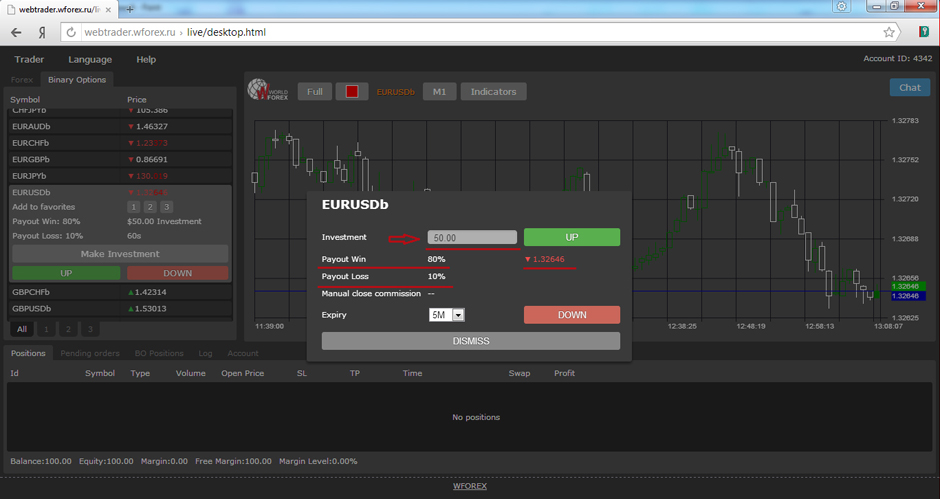Click the Profit column header

[x=564, y=373]
